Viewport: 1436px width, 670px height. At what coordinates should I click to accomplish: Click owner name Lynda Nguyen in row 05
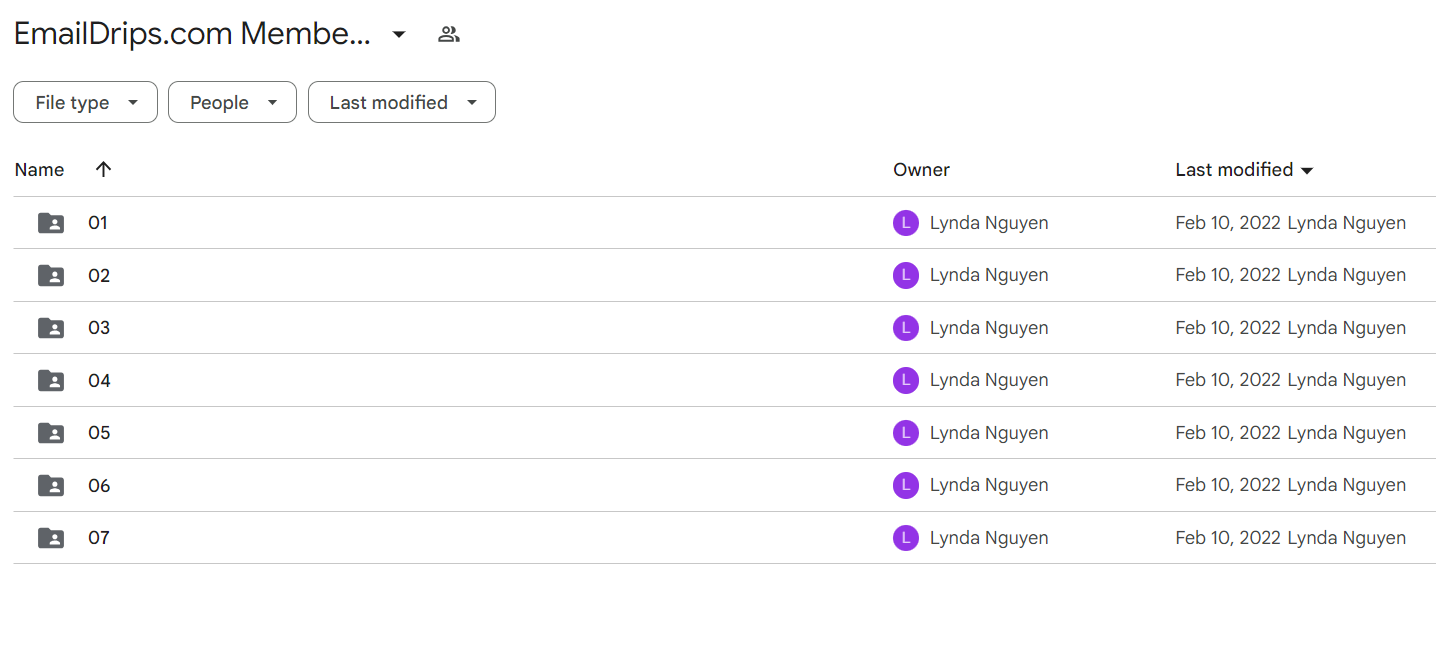(989, 433)
